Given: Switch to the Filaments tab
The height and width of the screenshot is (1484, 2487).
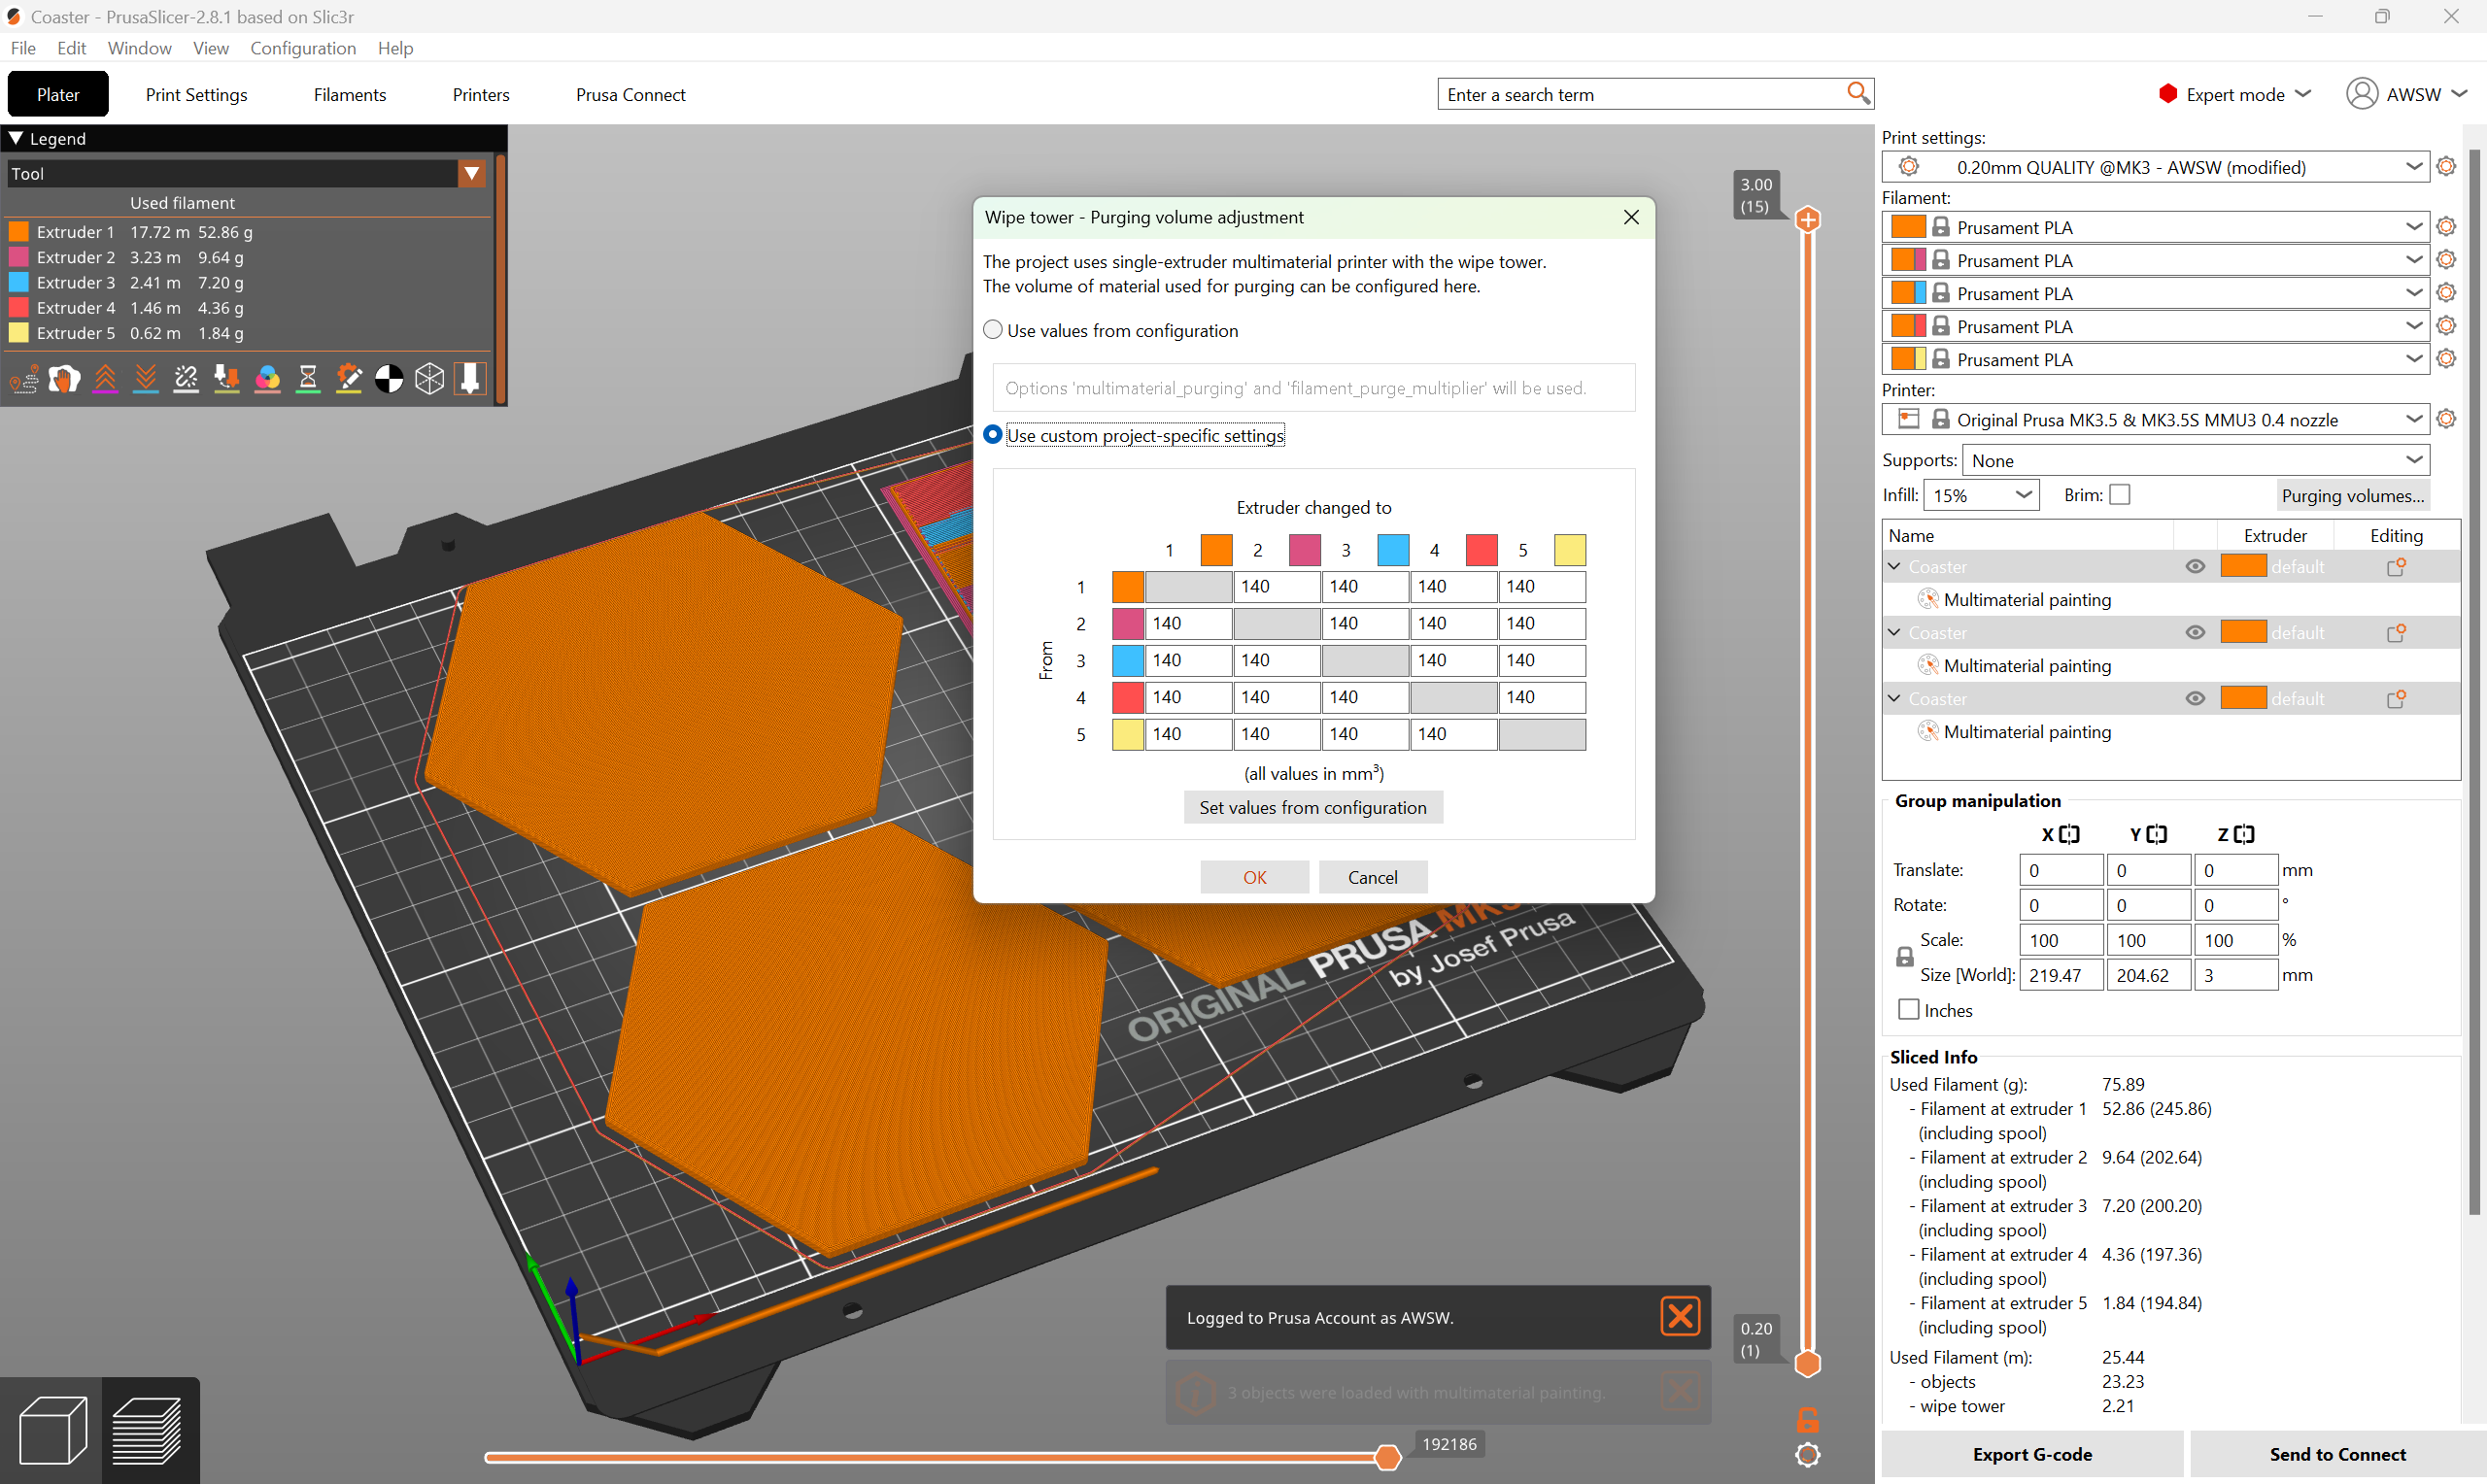Looking at the screenshot, I should 350,95.
